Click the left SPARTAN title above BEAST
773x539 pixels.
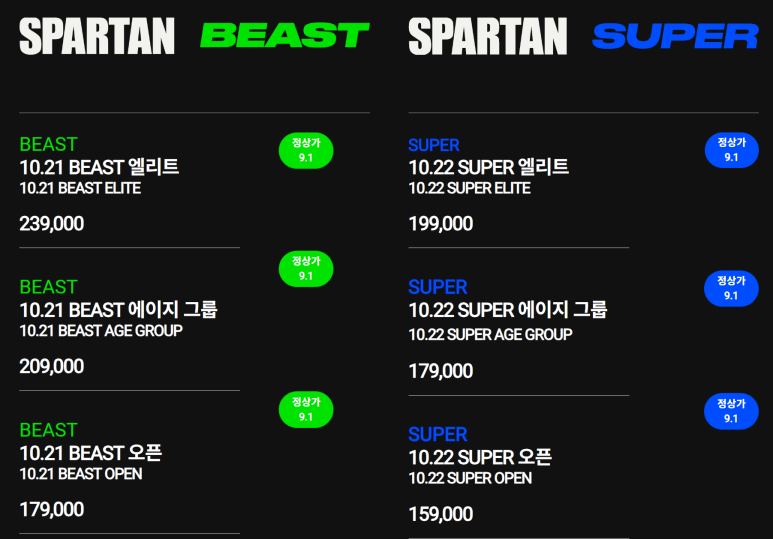click(x=97, y=36)
